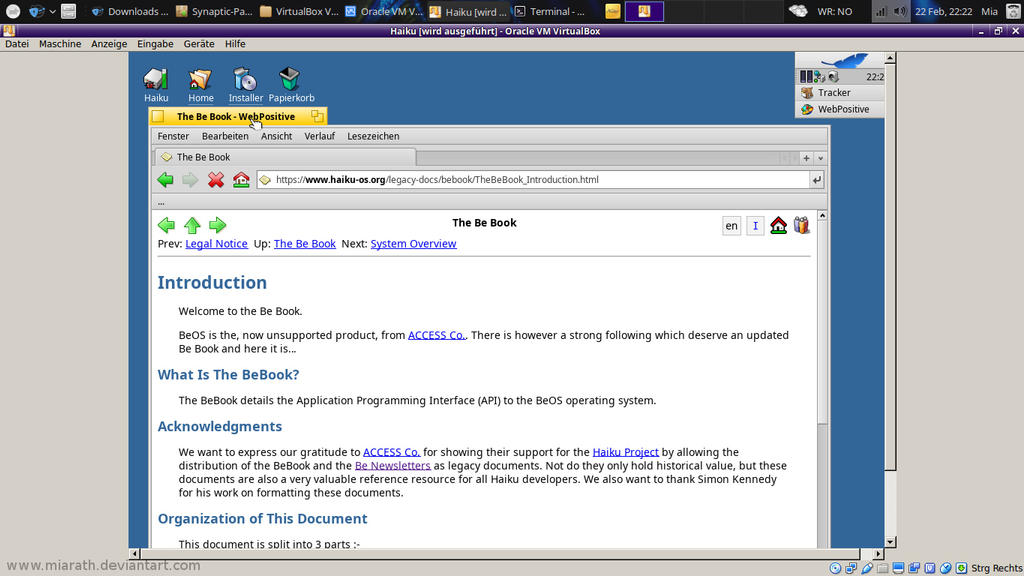Click Deskbar volume tray icon

(x=833, y=77)
